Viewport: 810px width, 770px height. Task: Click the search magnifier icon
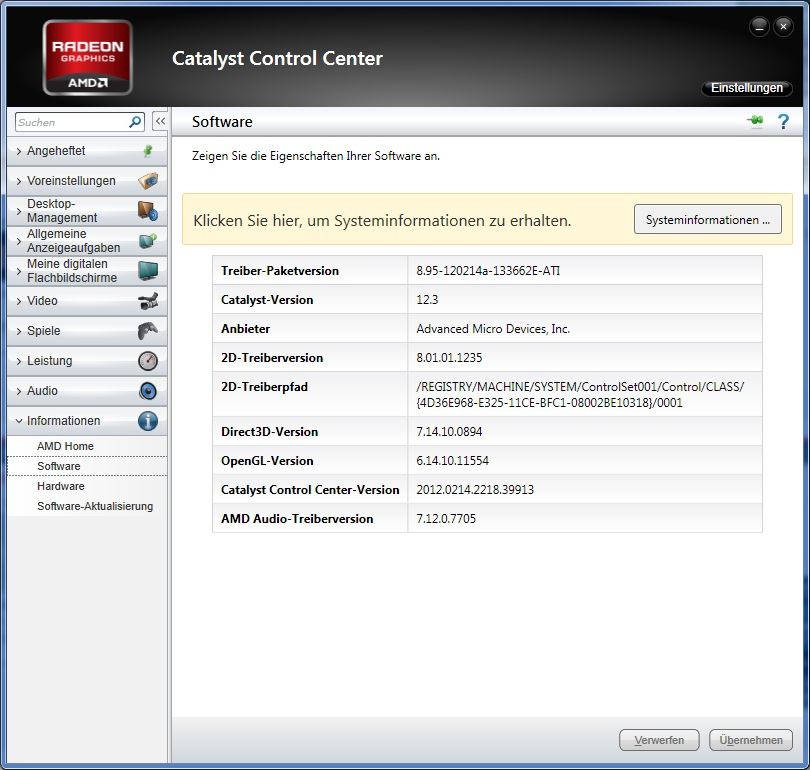135,122
